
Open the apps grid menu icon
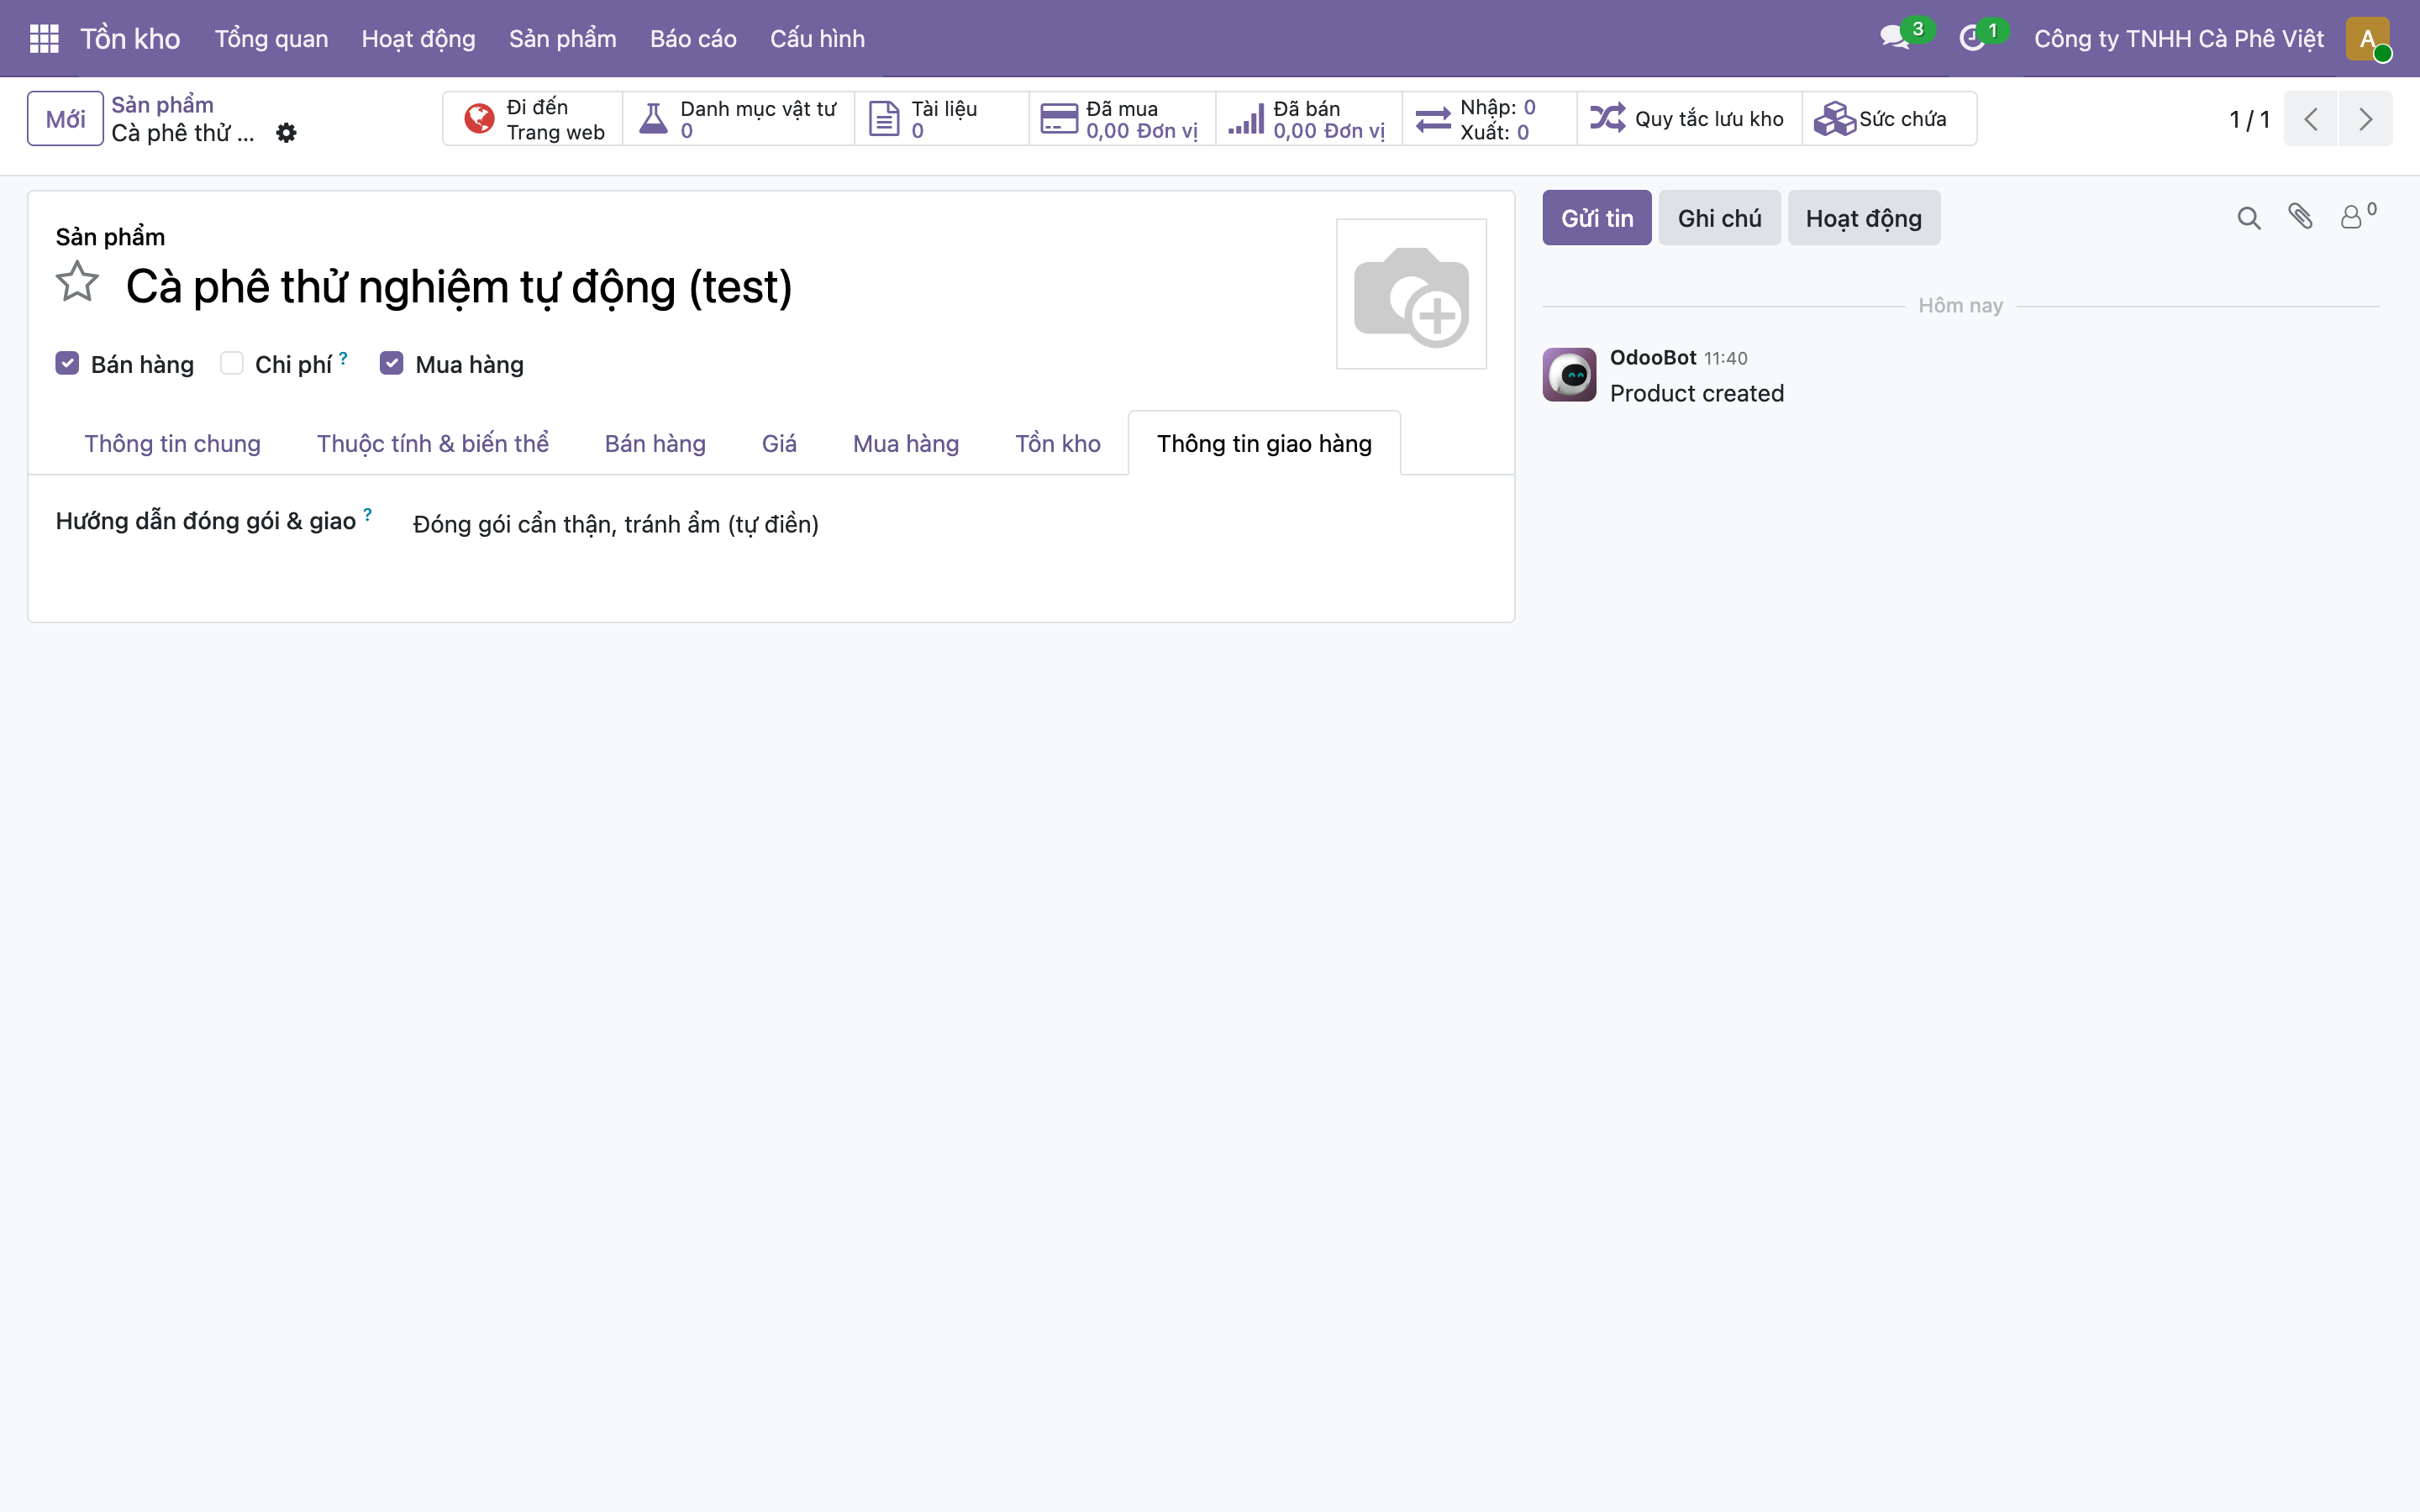pos(44,38)
